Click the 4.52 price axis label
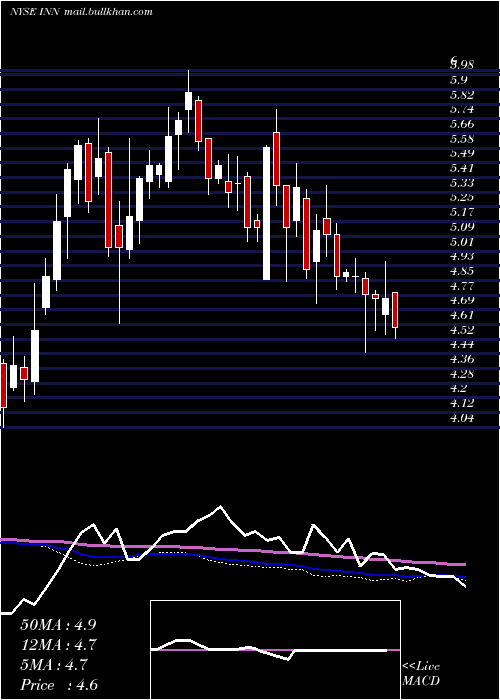 [462, 329]
